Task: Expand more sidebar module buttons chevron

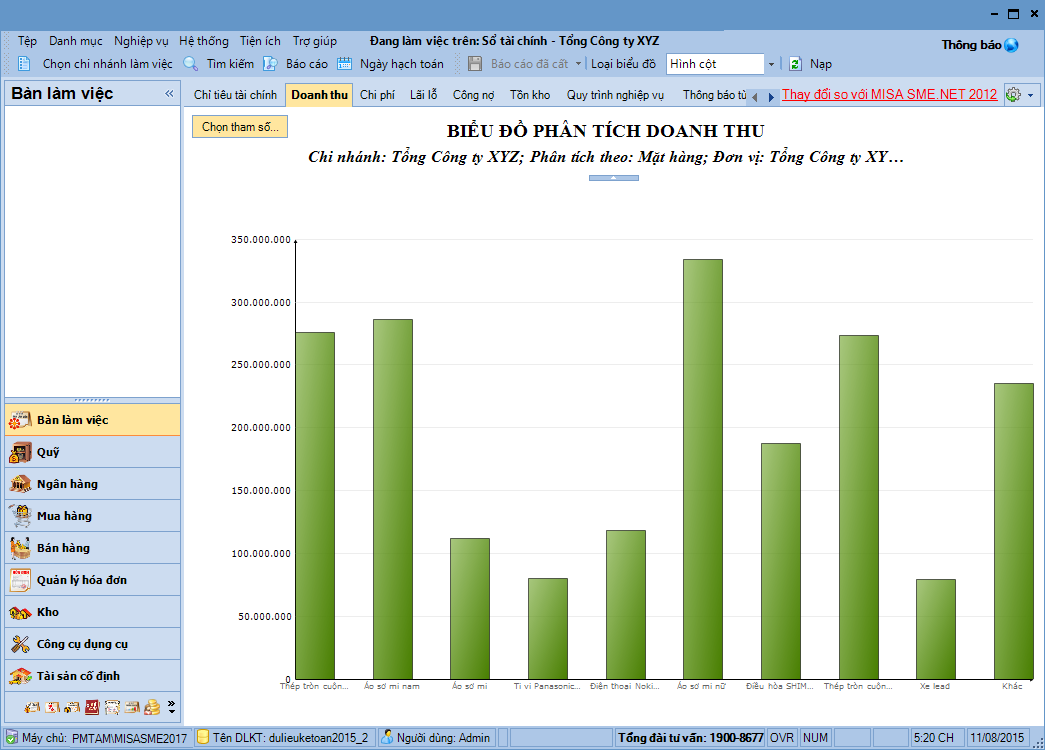Action: [171, 707]
